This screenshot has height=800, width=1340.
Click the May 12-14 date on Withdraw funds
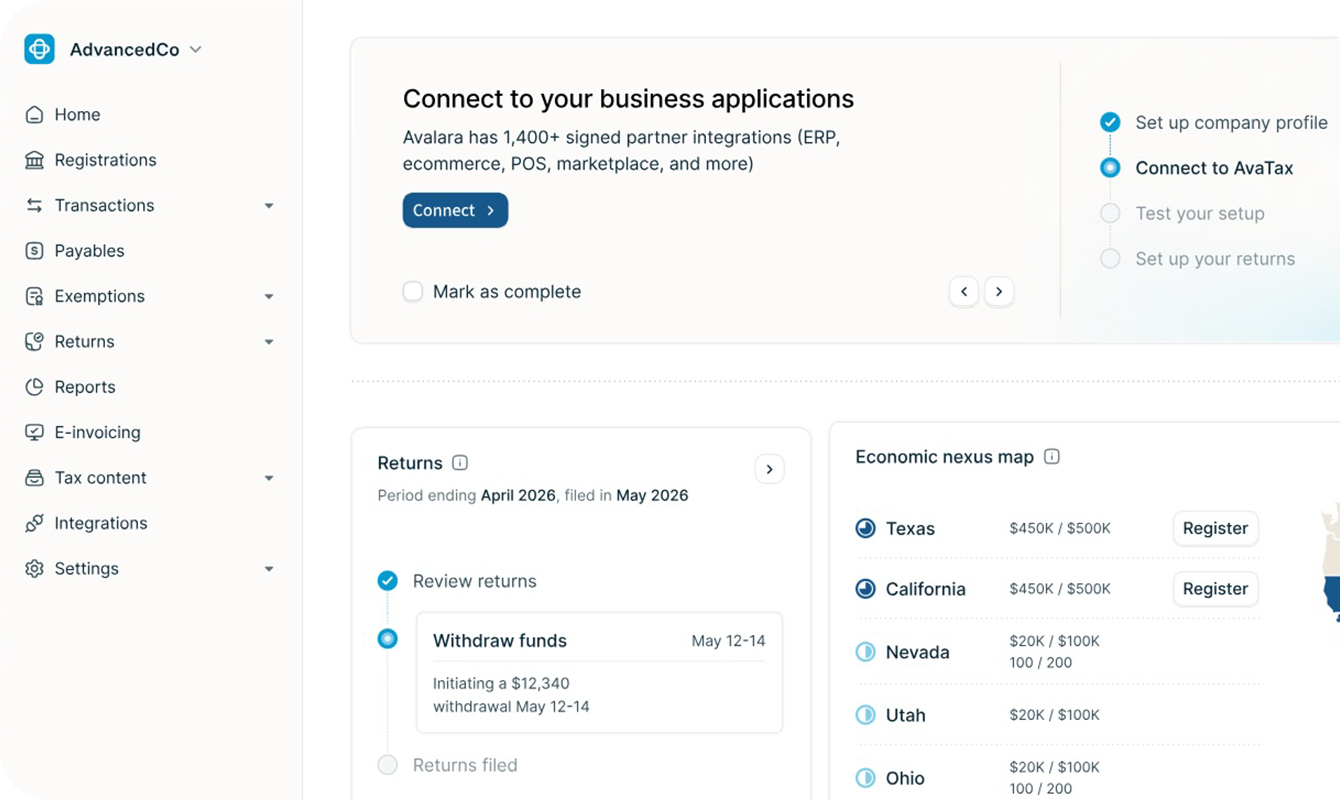[x=728, y=641]
